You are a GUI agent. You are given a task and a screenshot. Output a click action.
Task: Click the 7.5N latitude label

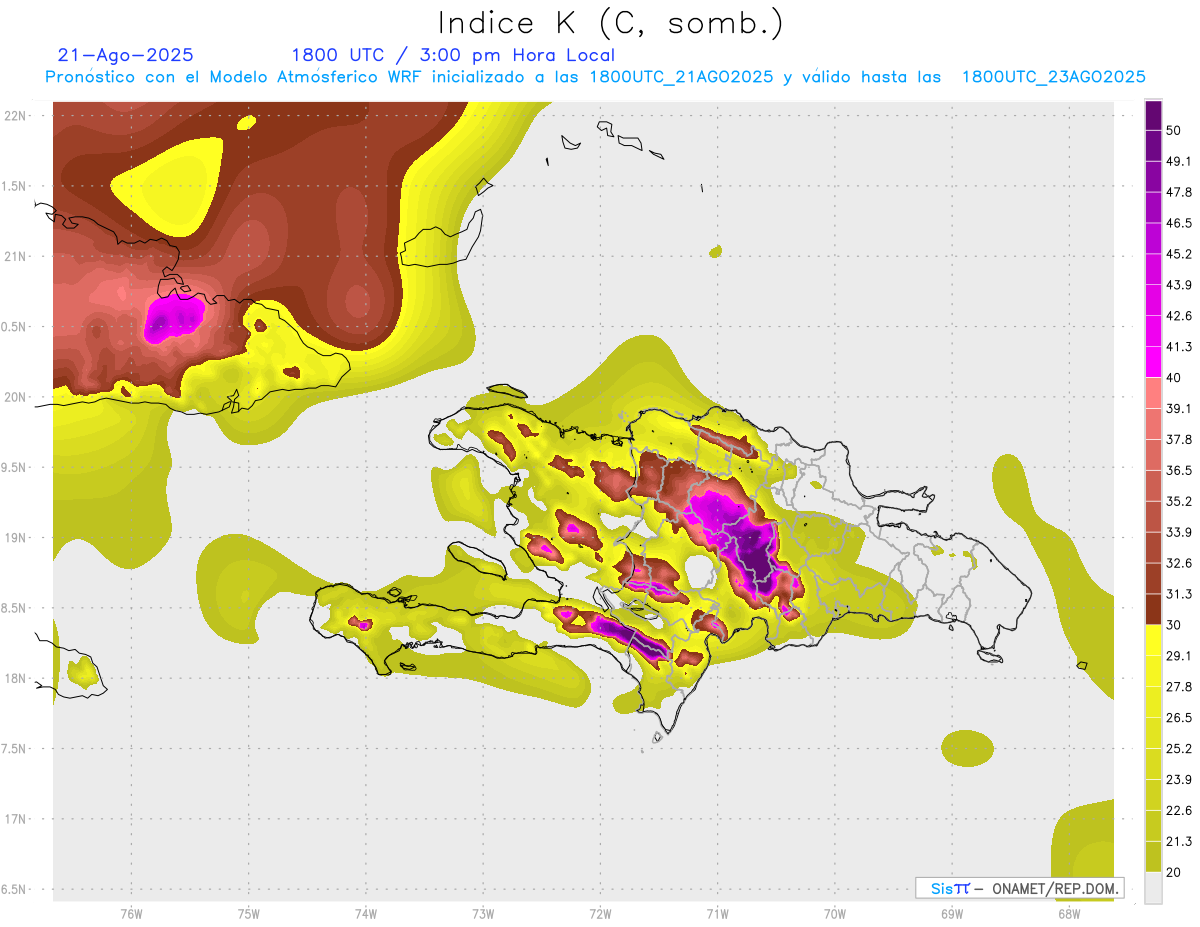[15, 748]
